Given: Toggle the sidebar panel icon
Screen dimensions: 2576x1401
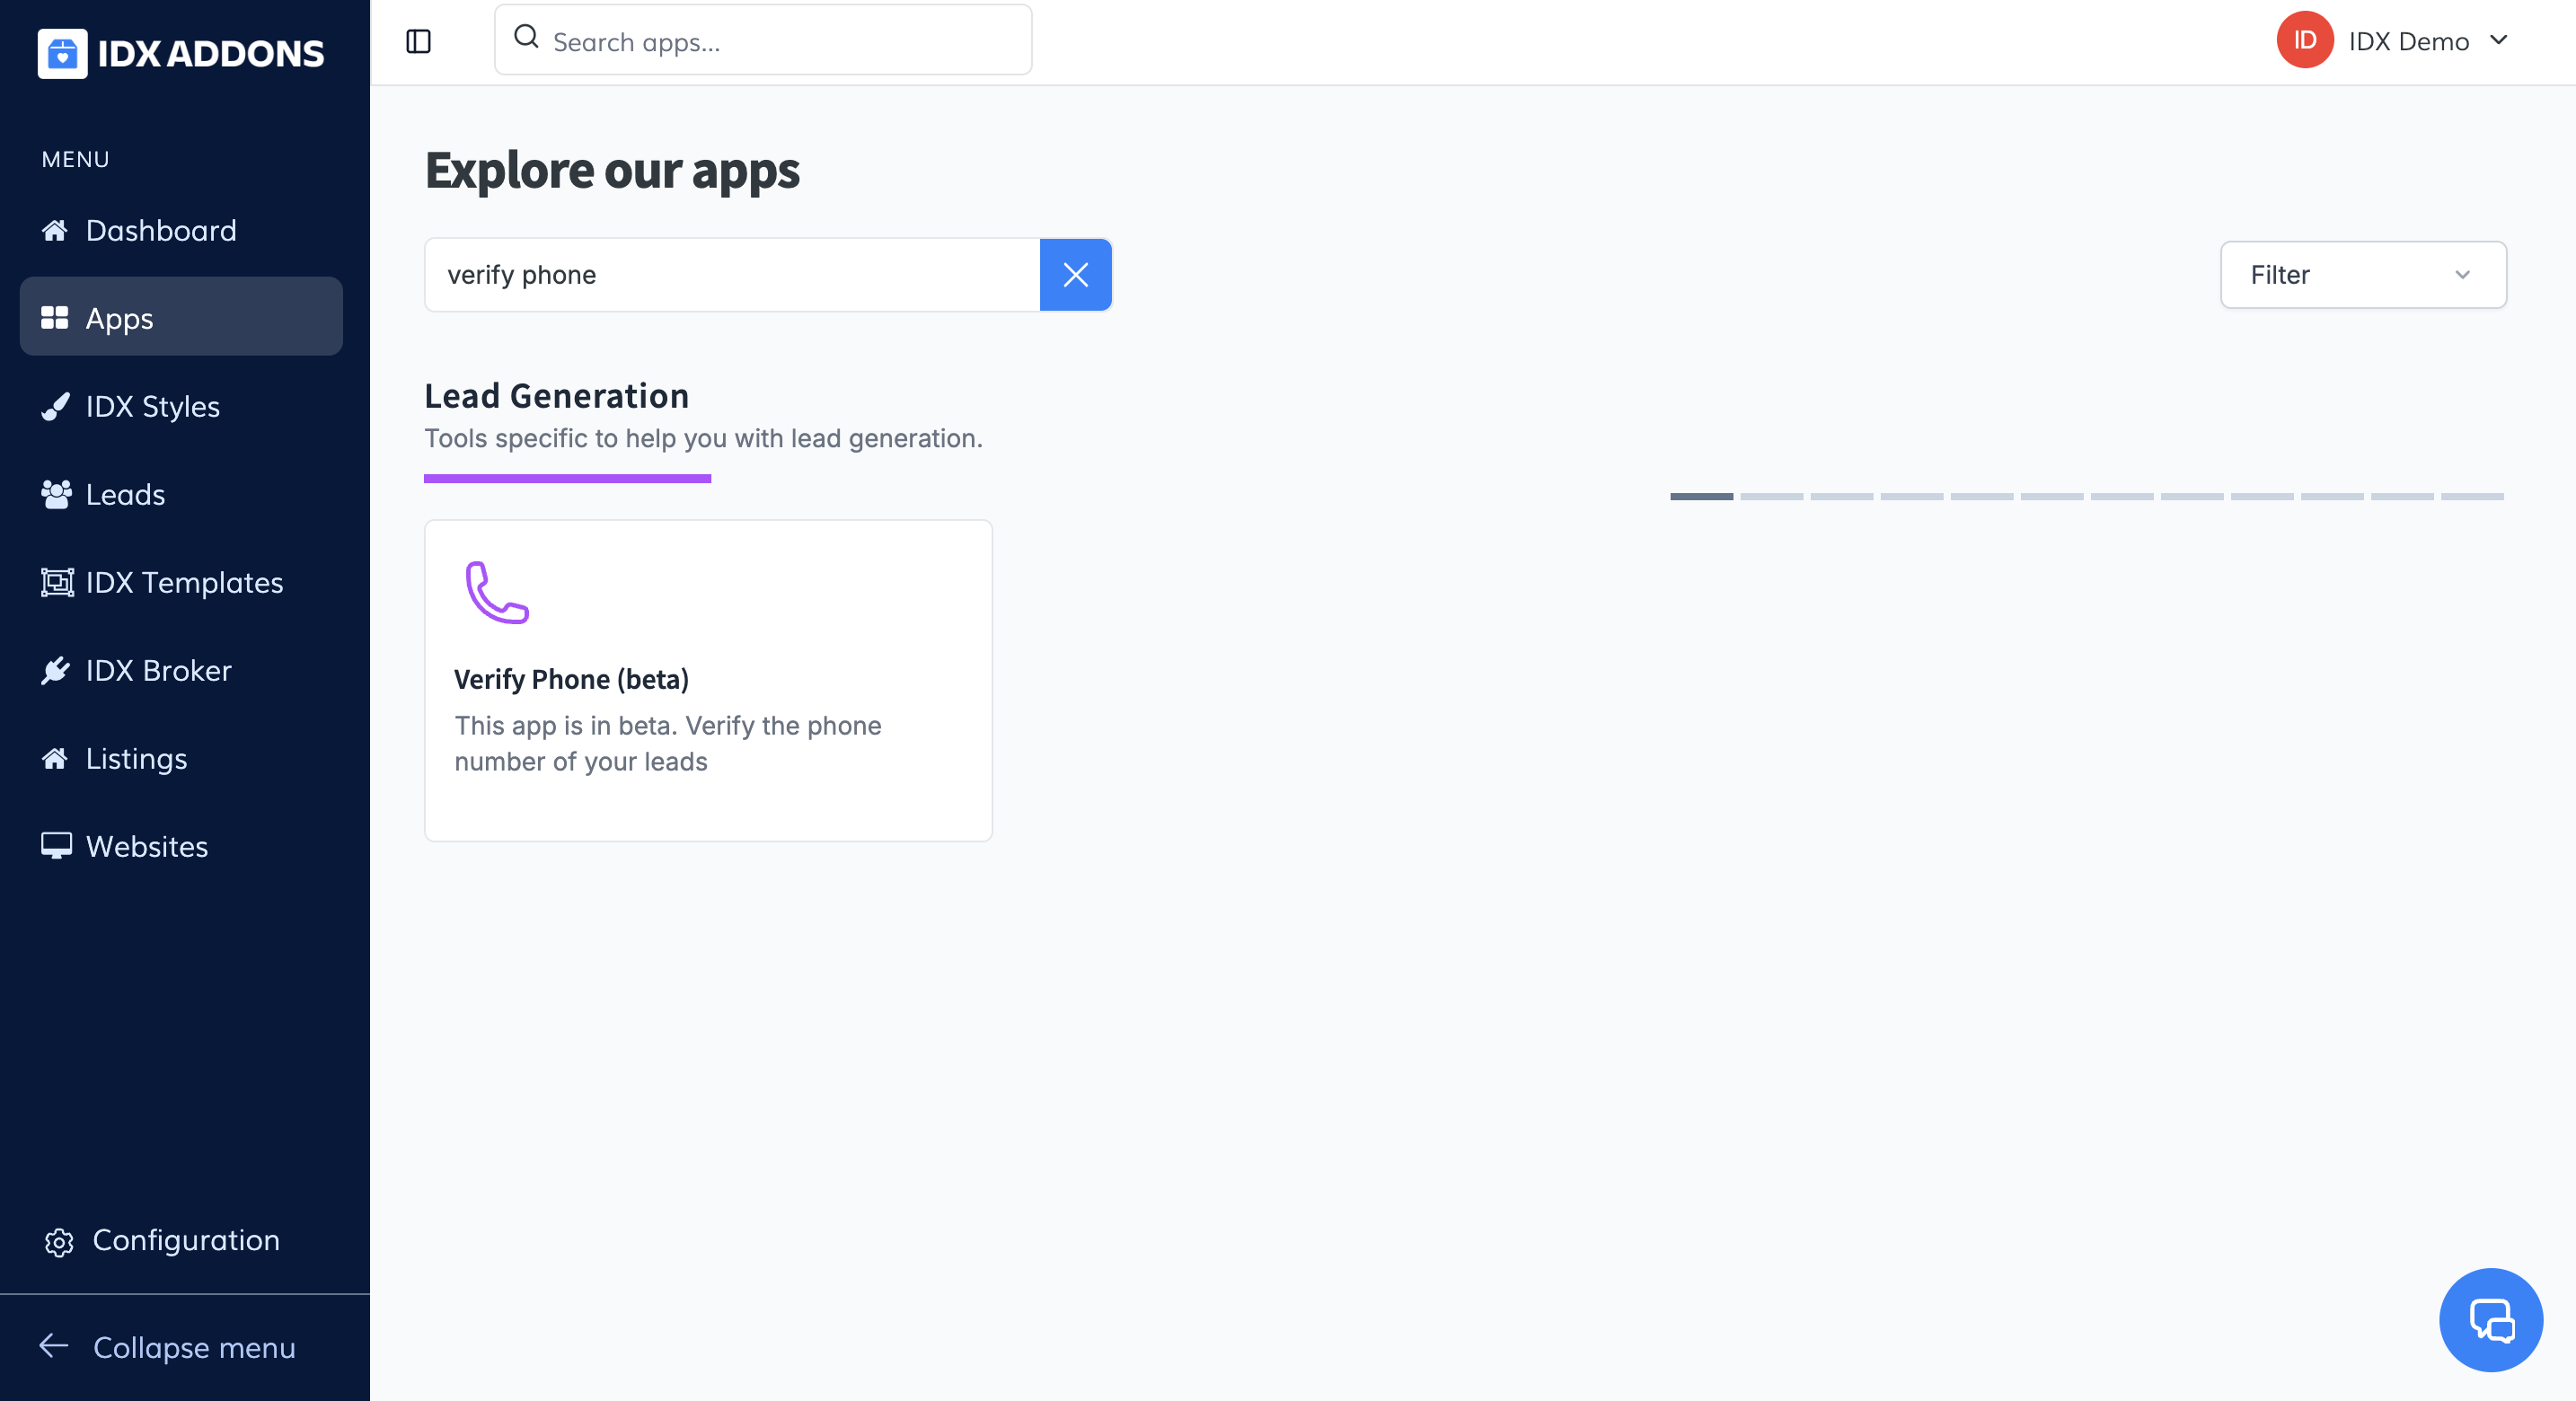Looking at the screenshot, I should 418,41.
